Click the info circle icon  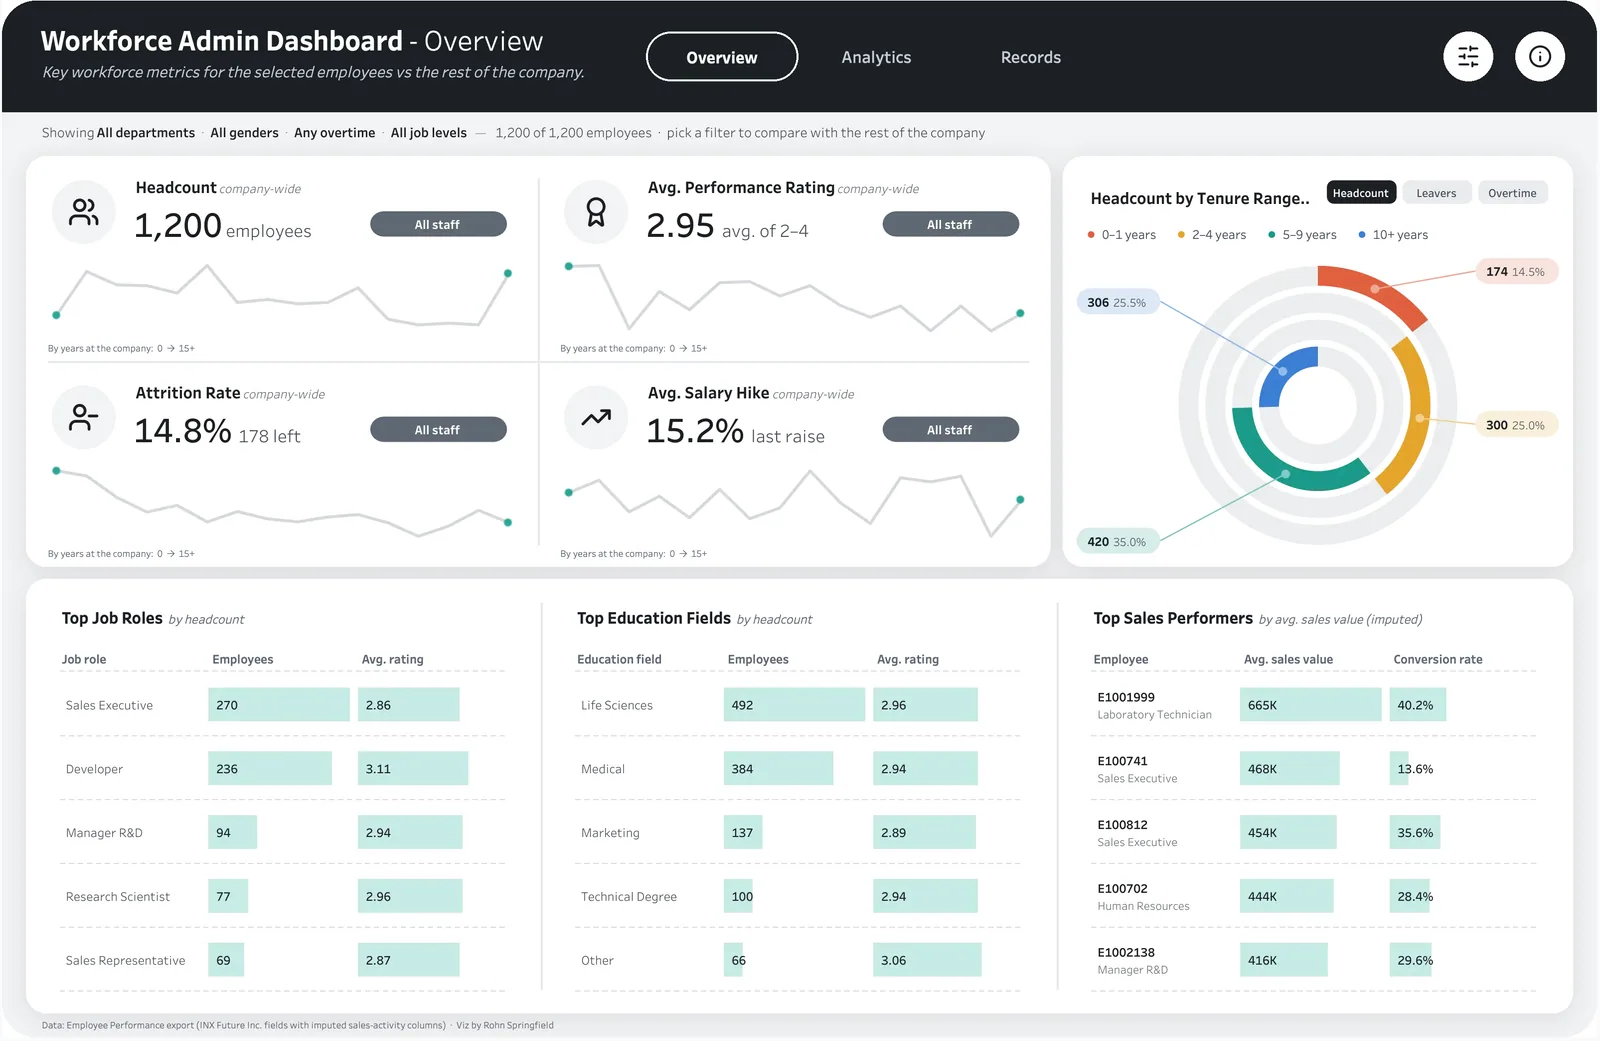point(1540,57)
